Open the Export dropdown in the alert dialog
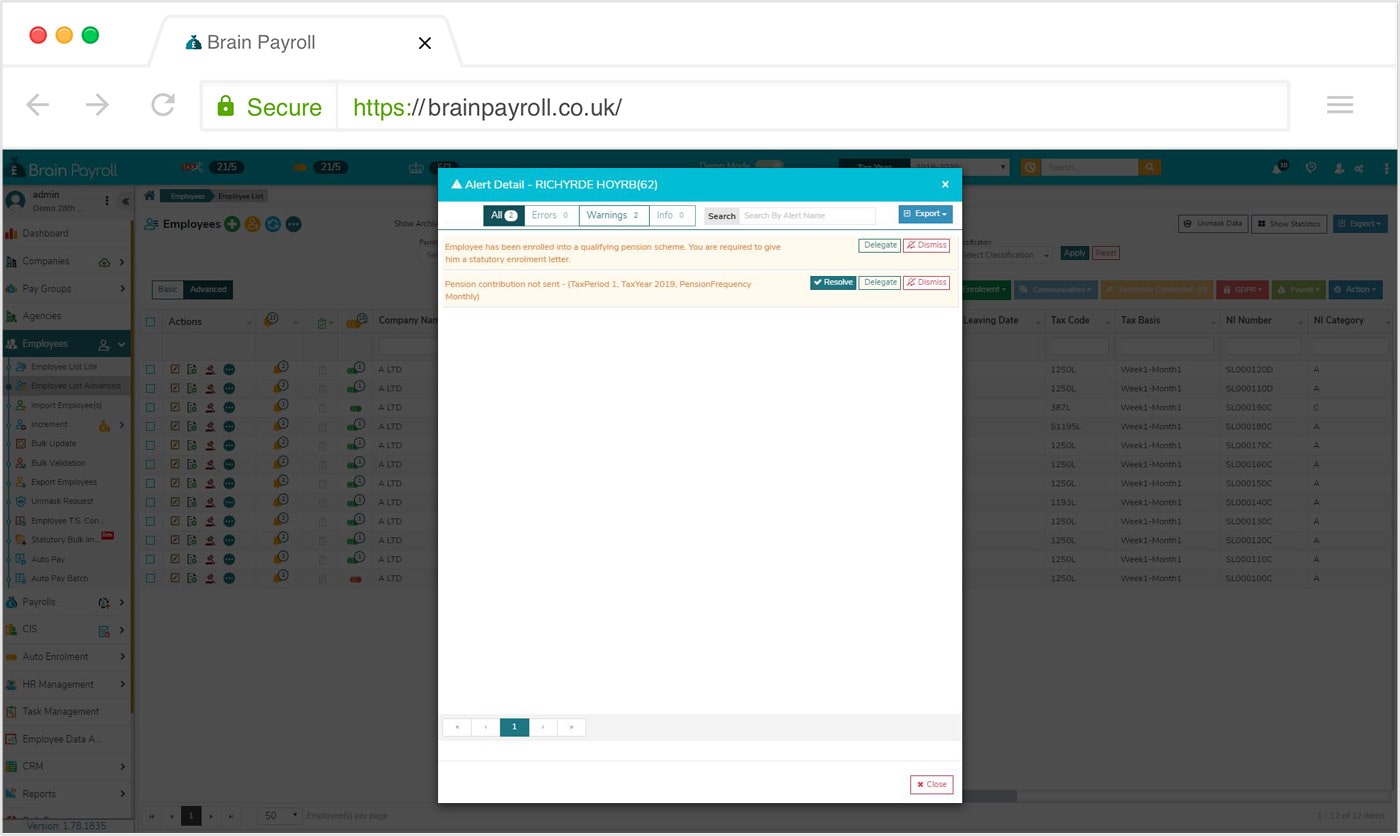The image size is (1400, 836). pos(925,214)
